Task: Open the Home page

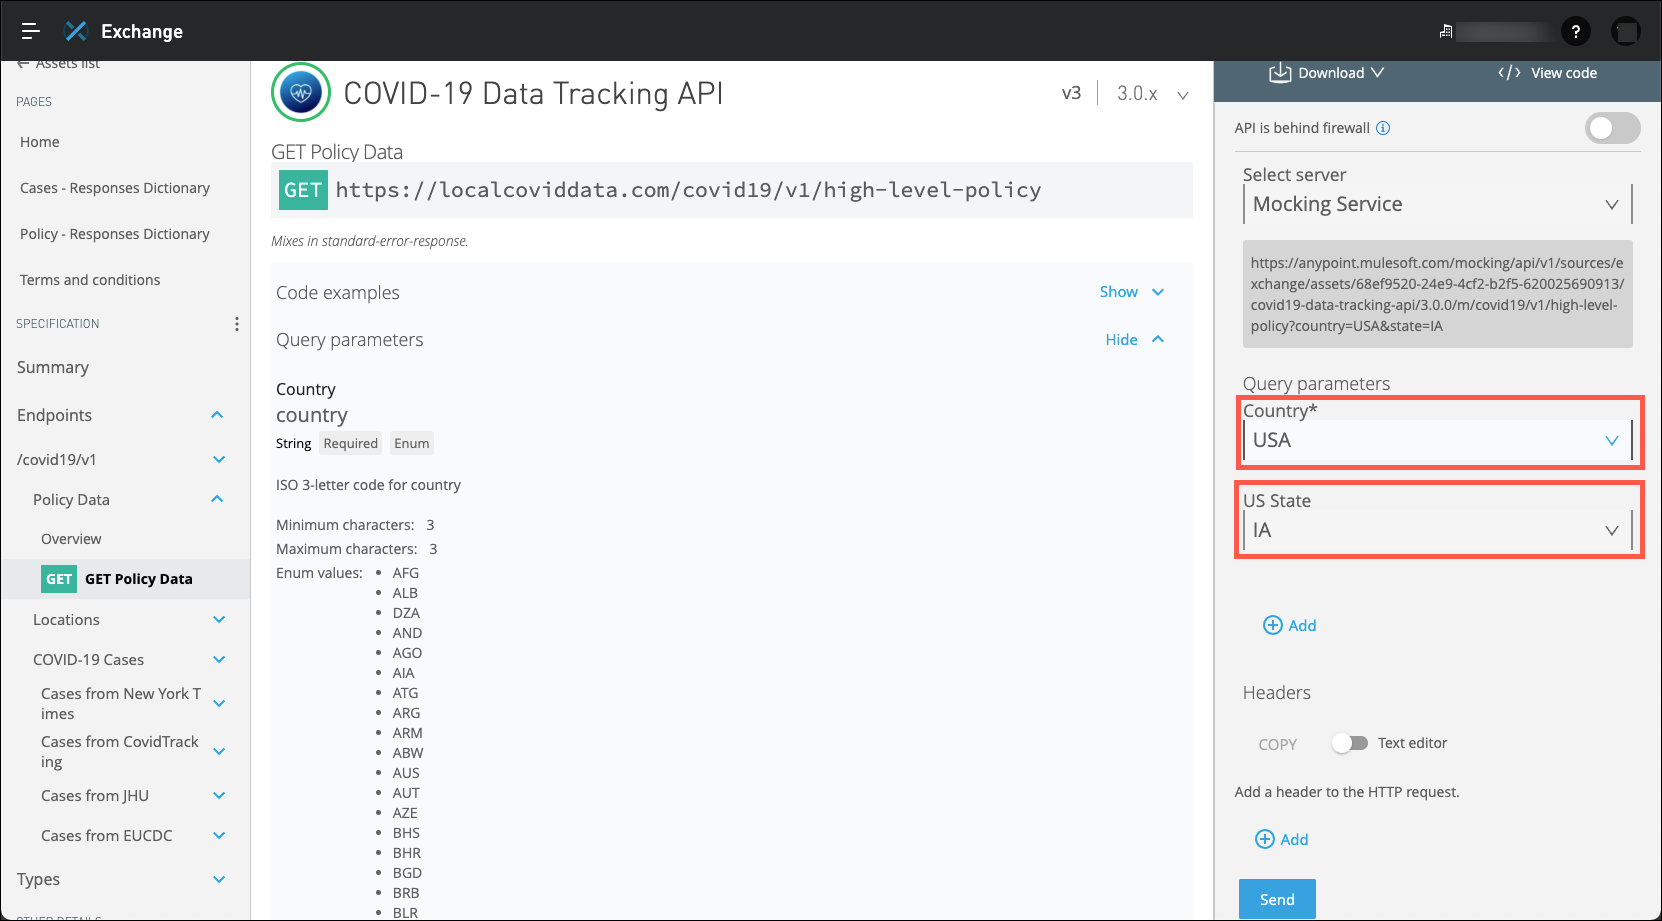Action: click(x=40, y=142)
